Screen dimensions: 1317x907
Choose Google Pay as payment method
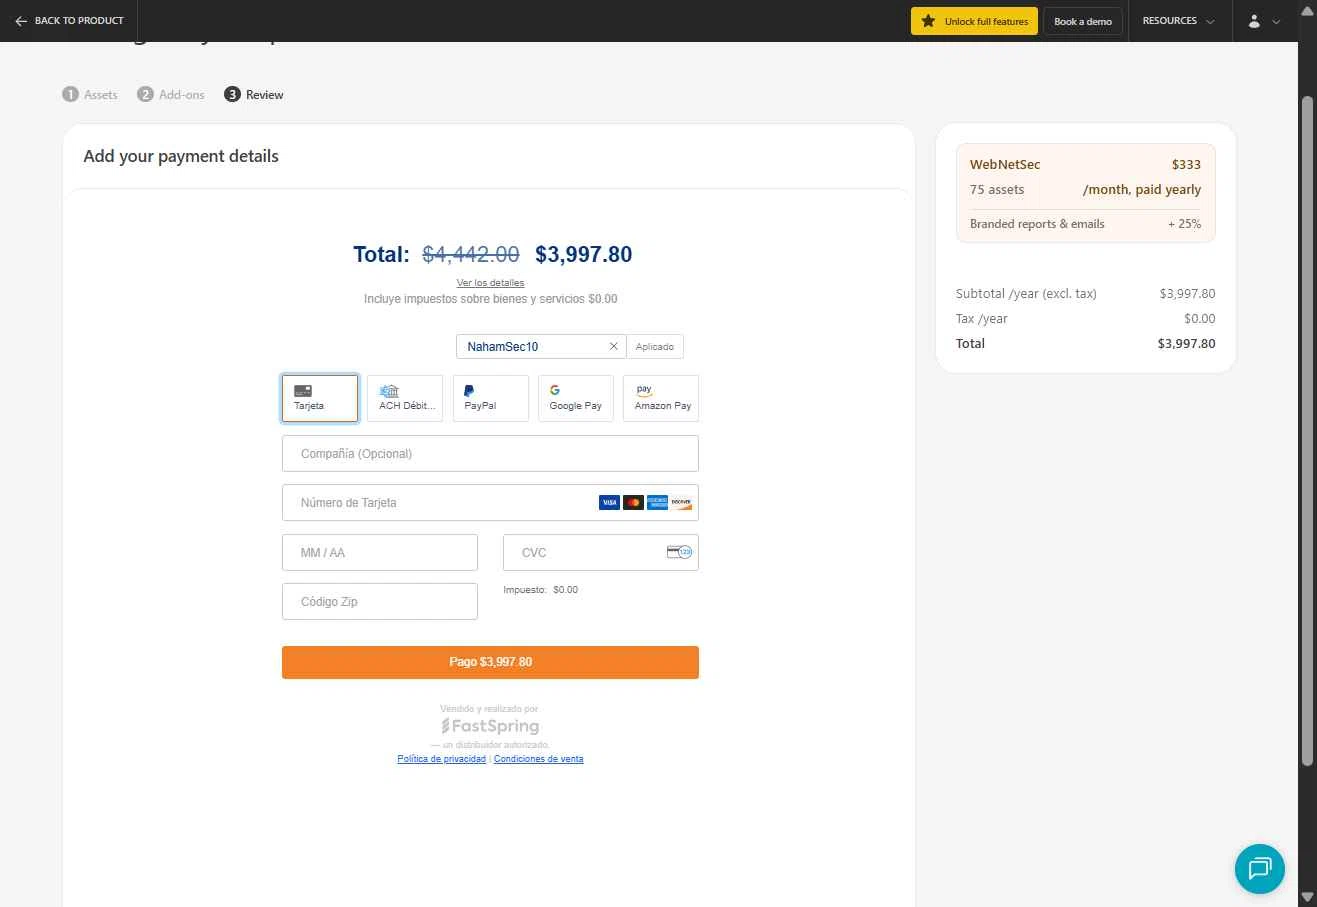pyautogui.click(x=576, y=398)
